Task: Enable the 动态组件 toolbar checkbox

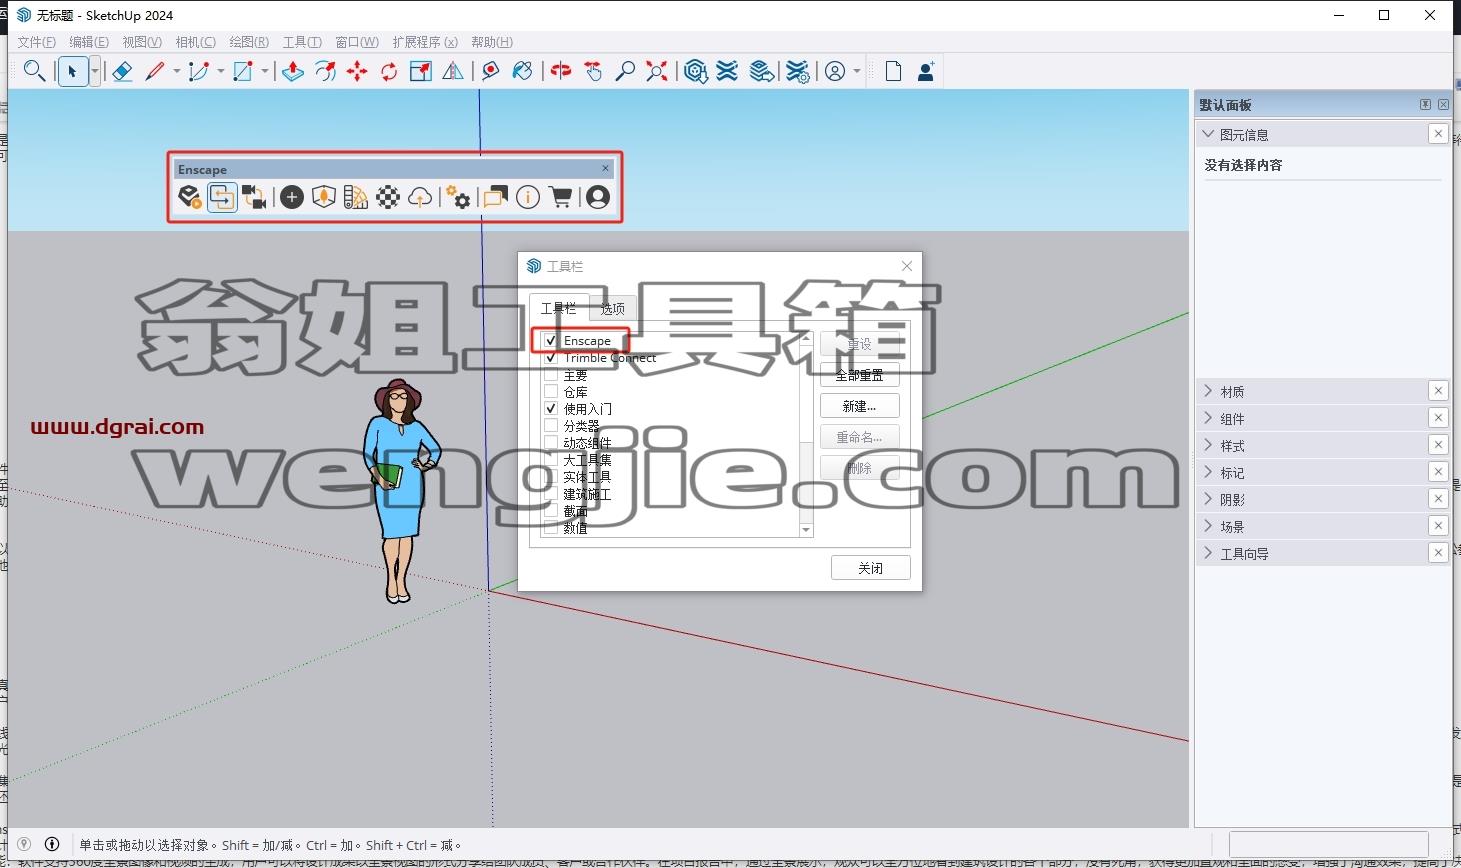Action: (551, 443)
